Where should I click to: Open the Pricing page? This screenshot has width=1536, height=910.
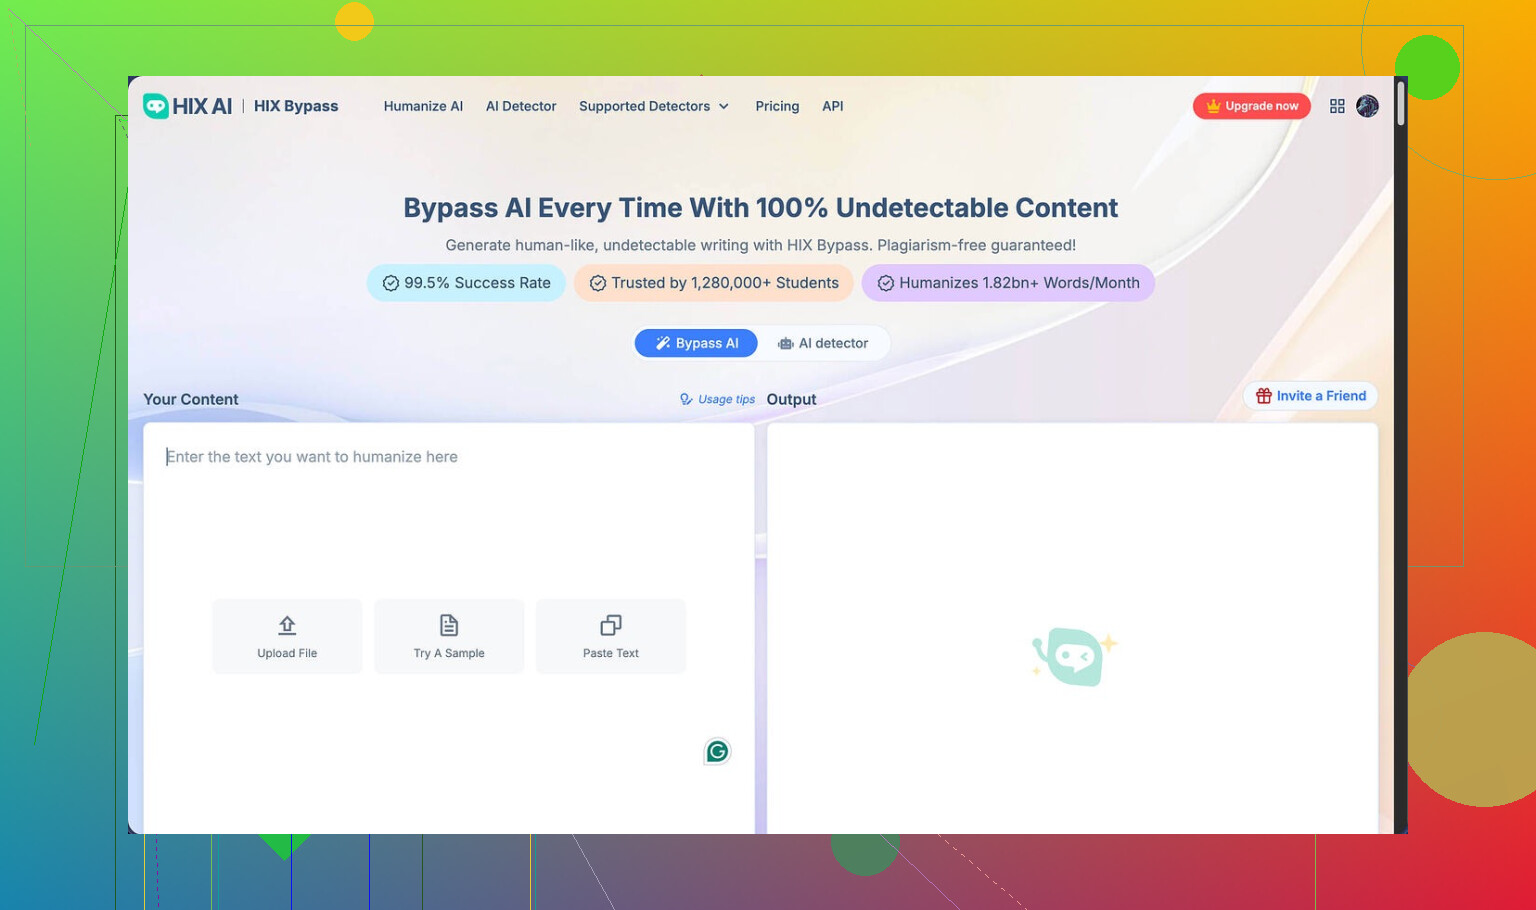point(777,106)
